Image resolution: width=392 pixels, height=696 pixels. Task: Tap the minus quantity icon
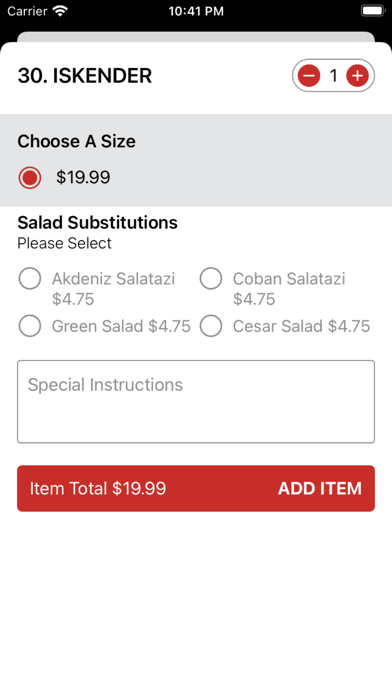(309, 76)
